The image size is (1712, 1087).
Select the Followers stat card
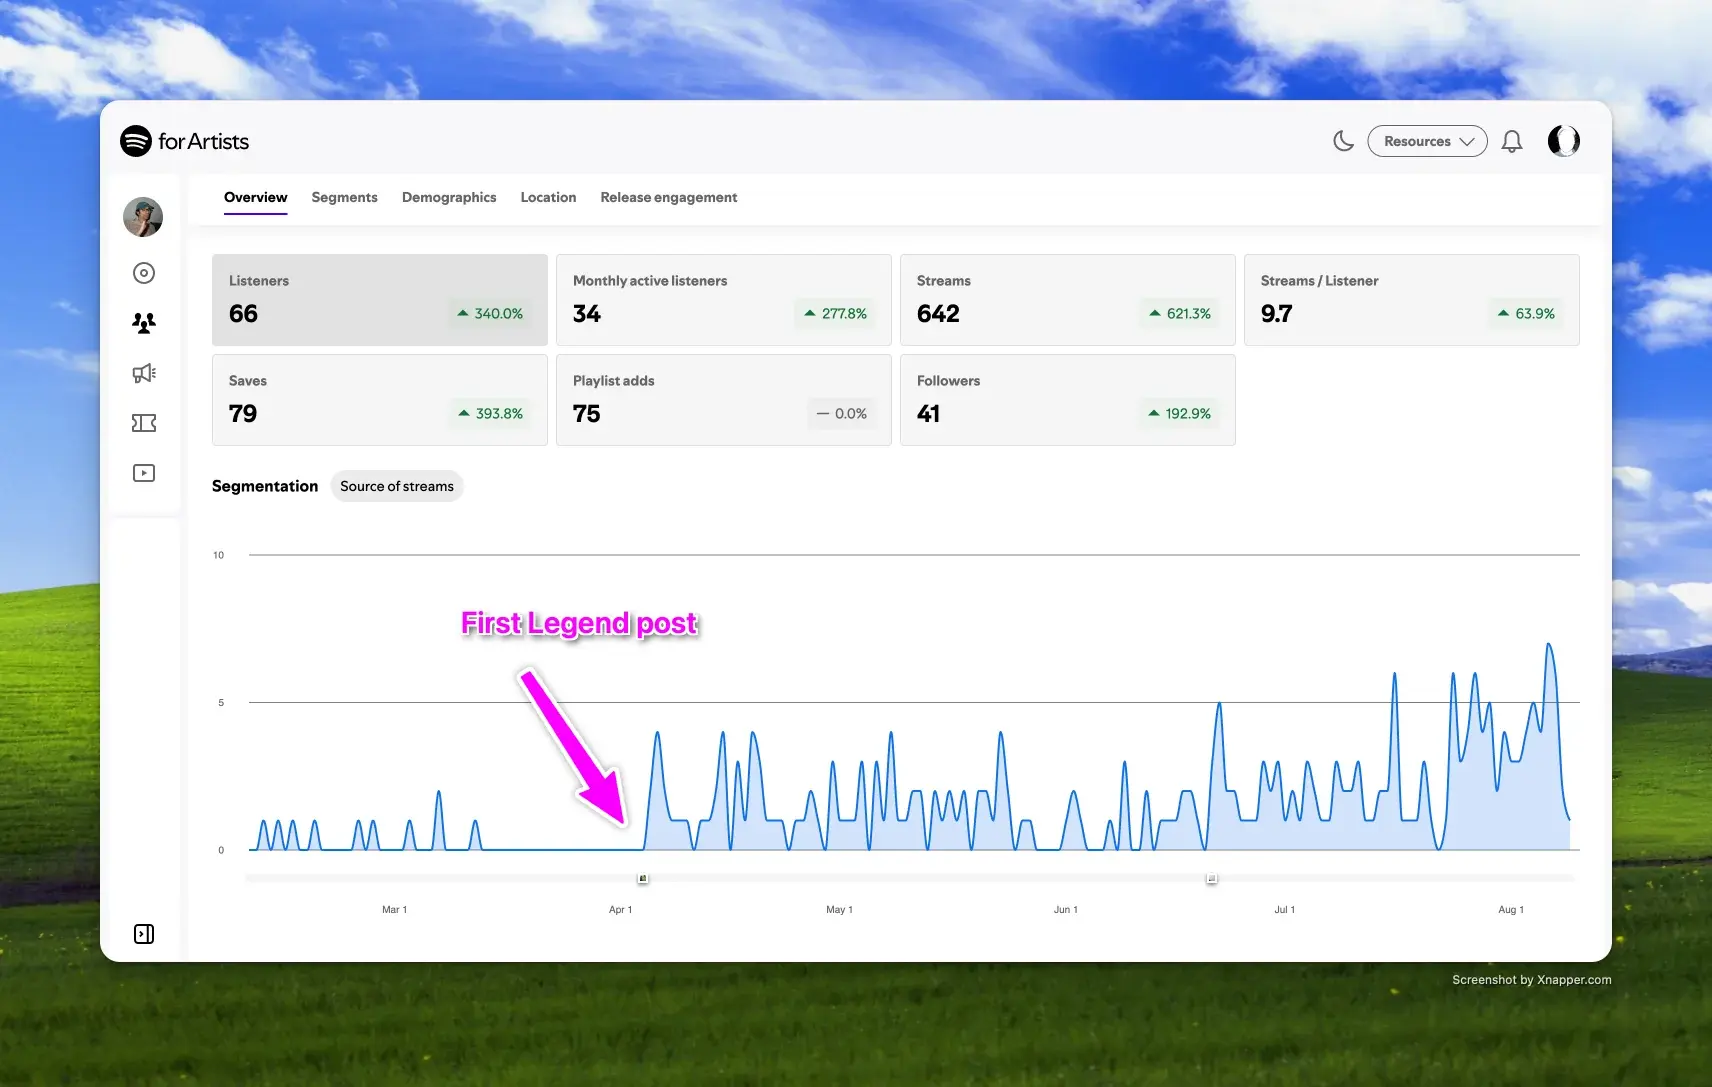coord(1068,400)
